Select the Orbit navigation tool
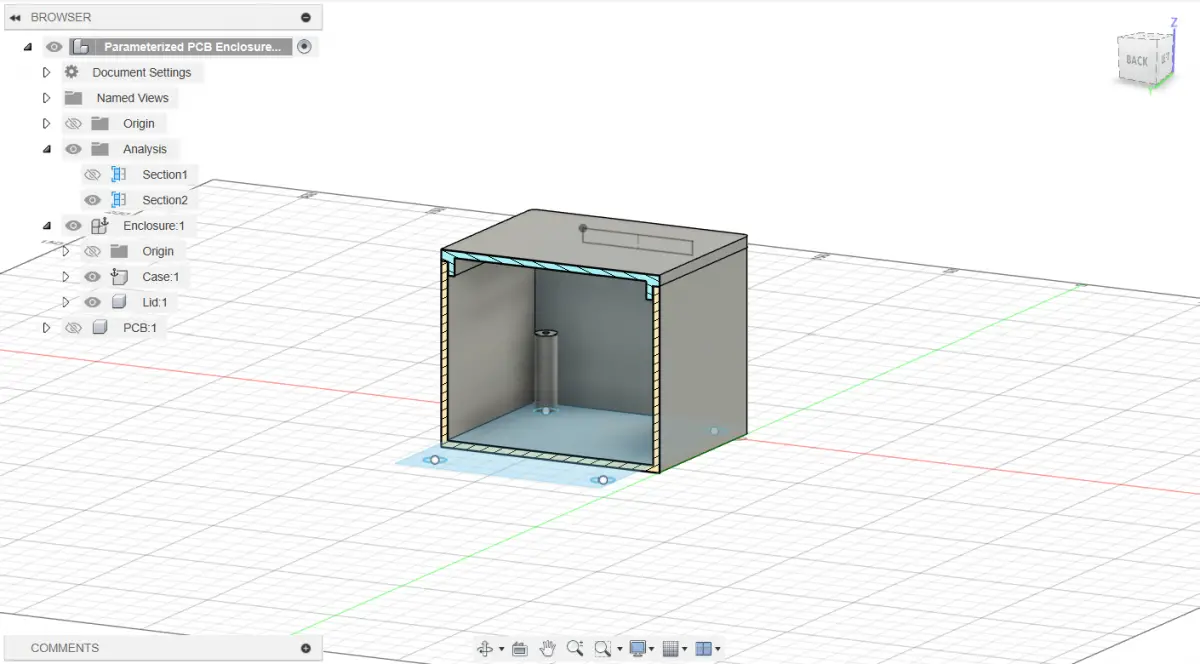This screenshot has width=1200, height=664. tap(486, 648)
